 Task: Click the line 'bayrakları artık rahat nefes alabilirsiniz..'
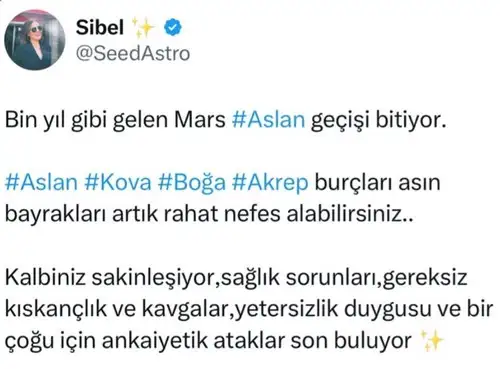(x=209, y=214)
